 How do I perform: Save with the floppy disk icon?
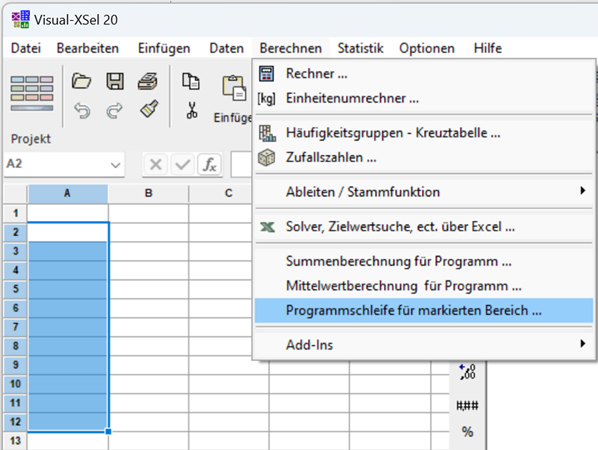coord(115,81)
